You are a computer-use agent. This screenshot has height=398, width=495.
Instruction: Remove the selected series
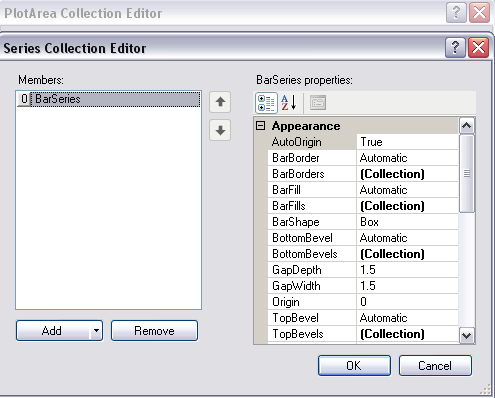(154, 331)
